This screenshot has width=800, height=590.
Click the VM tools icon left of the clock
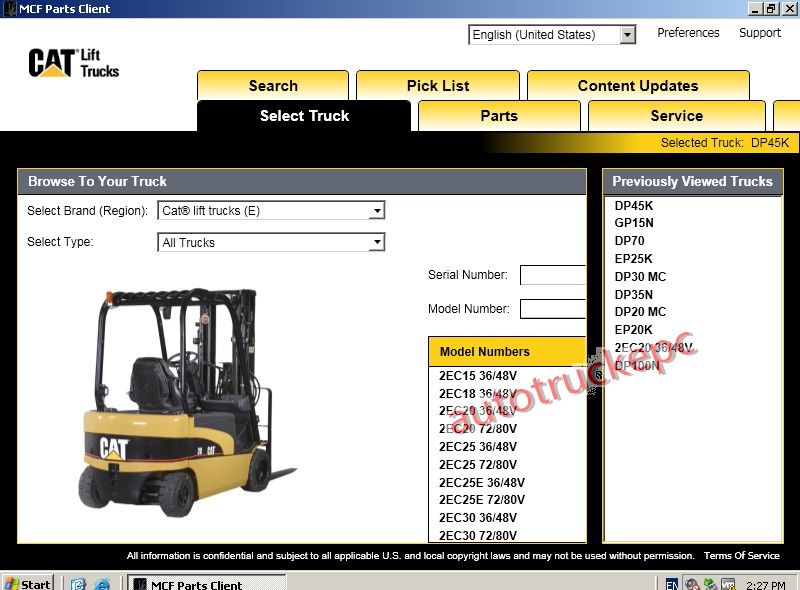(x=728, y=584)
